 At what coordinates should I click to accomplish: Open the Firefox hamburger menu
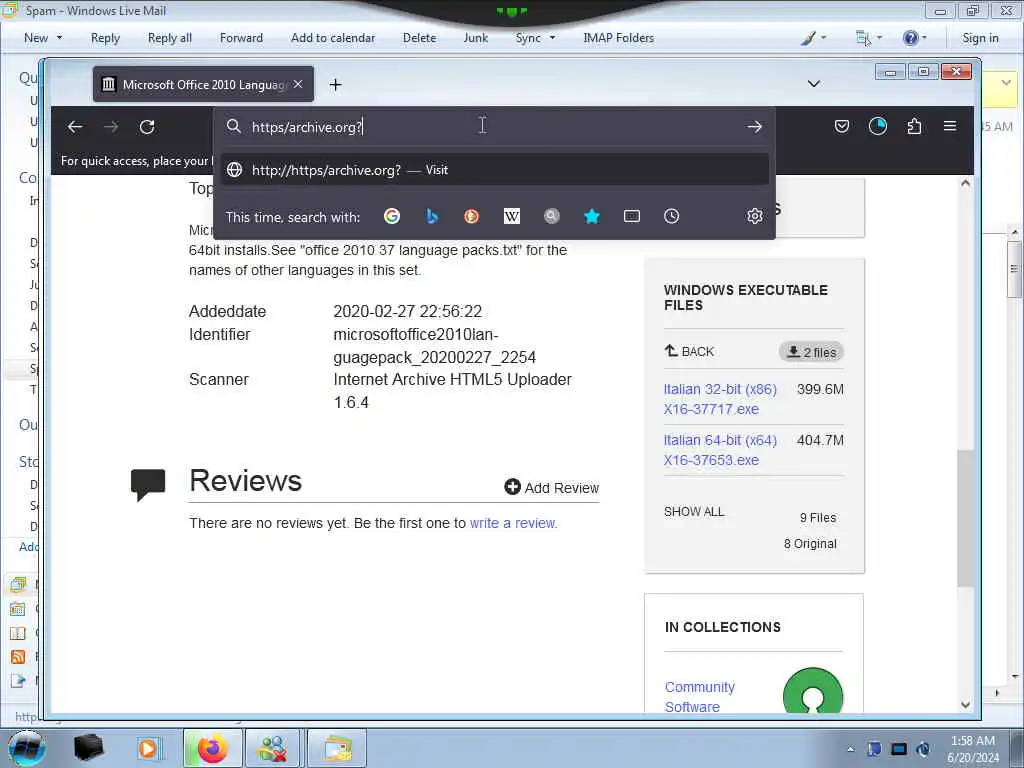click(950, 125)
